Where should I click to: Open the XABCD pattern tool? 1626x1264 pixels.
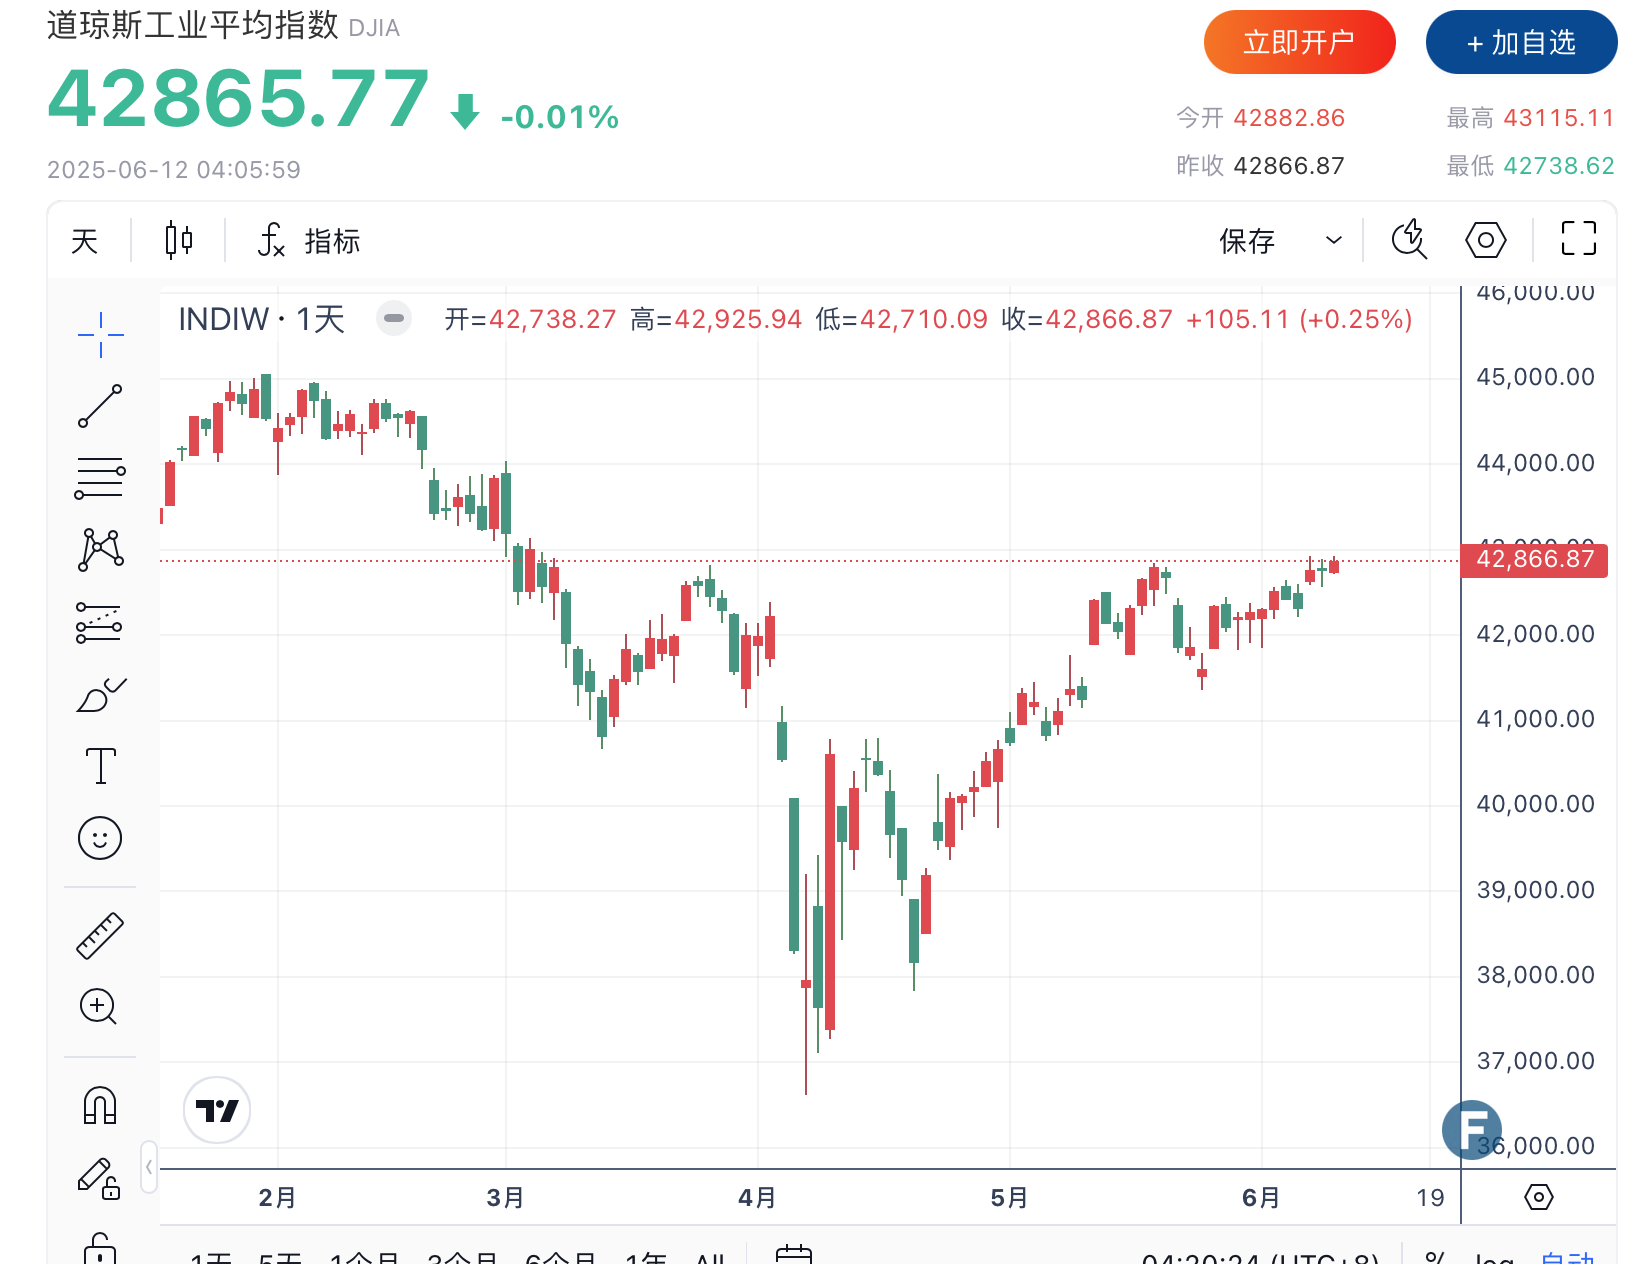pyautogui.click(x=100, y=550)
